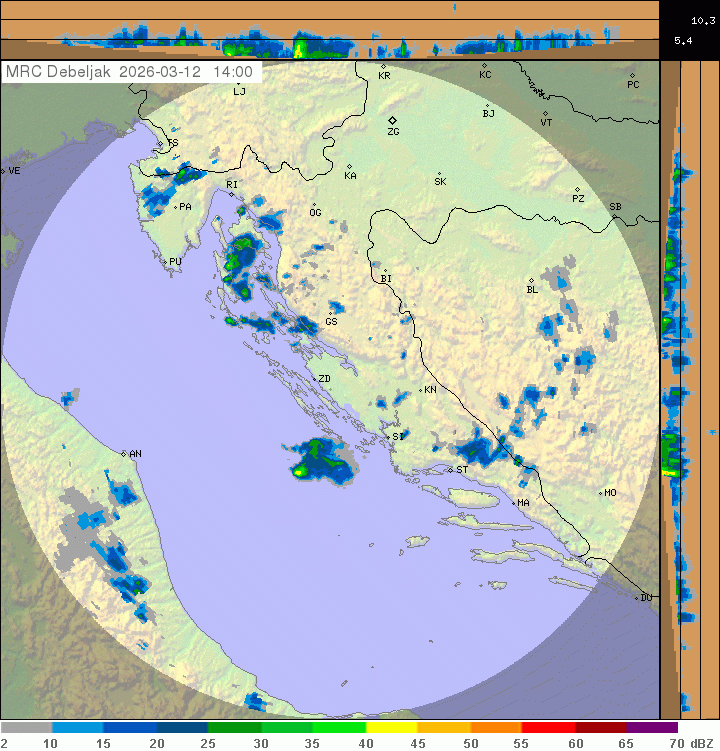Click the MRC Debeljak radar title label
The width and height of the screenshot is (720, 751).
[x=60, y=72]
